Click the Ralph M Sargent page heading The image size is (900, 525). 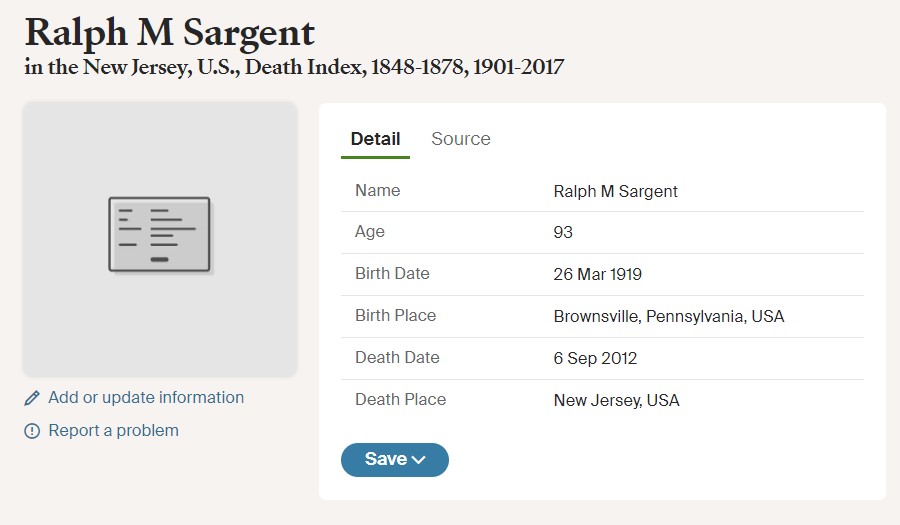pyautogui.click(x=170, y=32)
